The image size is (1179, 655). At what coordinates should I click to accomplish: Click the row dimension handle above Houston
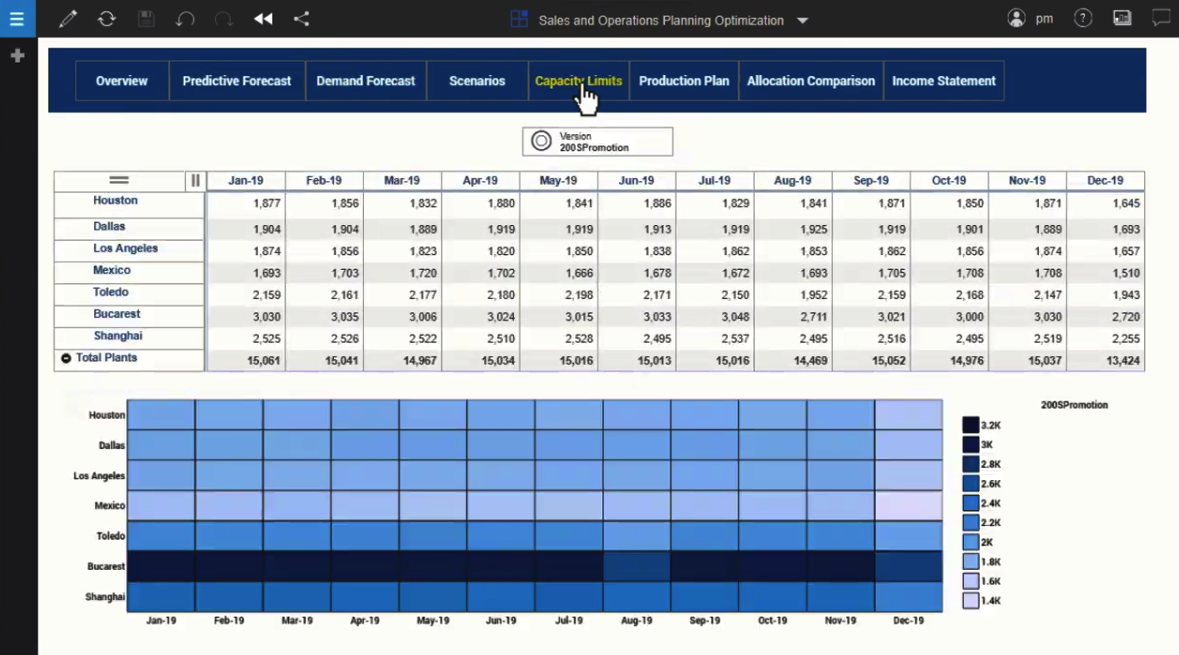point(119,181)
